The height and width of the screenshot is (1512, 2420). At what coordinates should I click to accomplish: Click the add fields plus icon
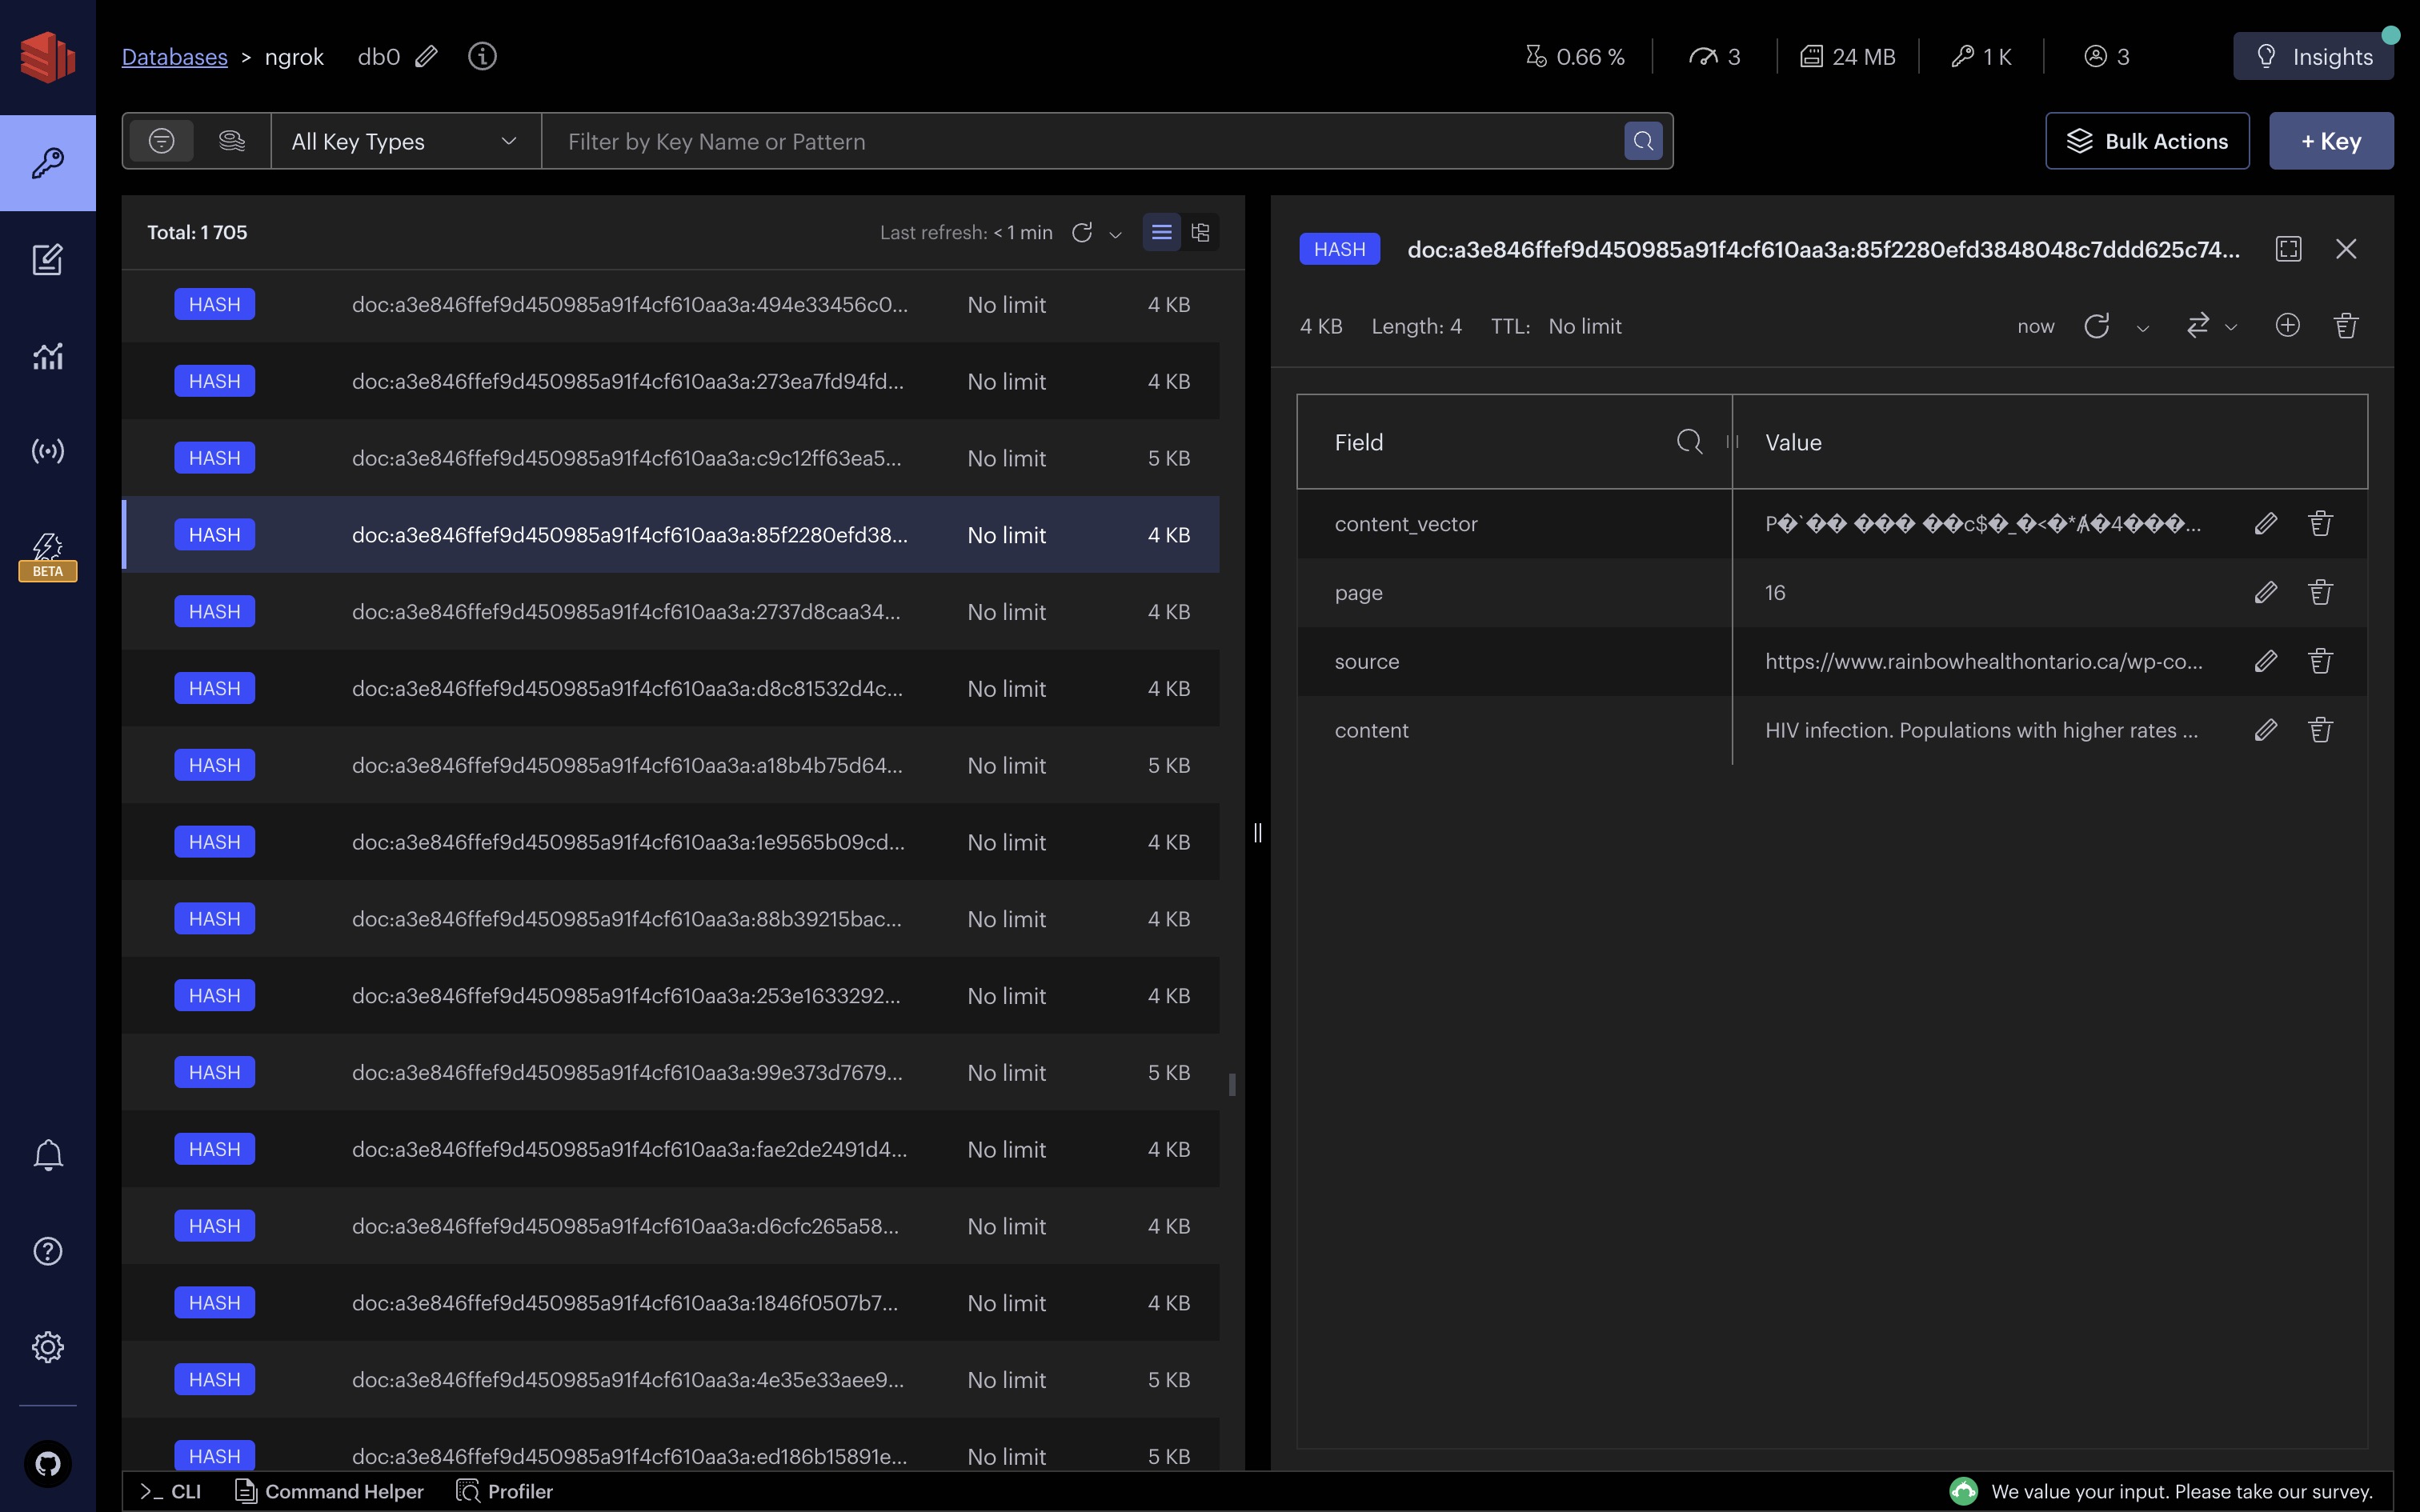pyautogui.click(x=2287, y=326)
